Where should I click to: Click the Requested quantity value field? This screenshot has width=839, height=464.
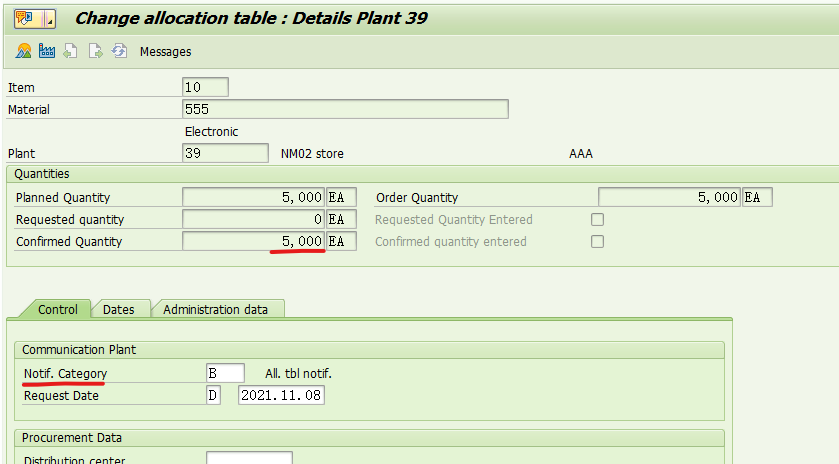pos(253,219)
